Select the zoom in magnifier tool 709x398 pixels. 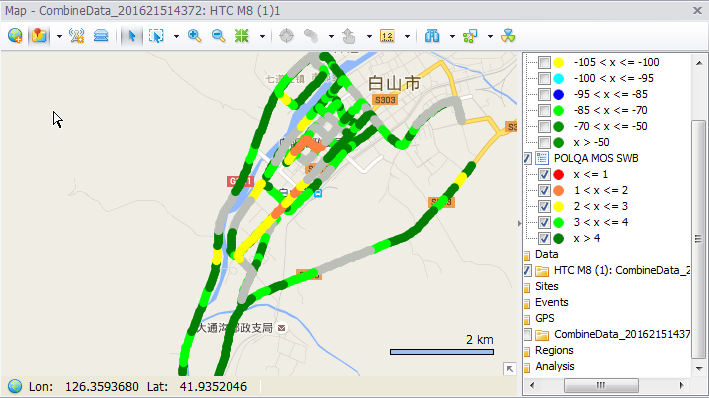[x=194, y=36]
